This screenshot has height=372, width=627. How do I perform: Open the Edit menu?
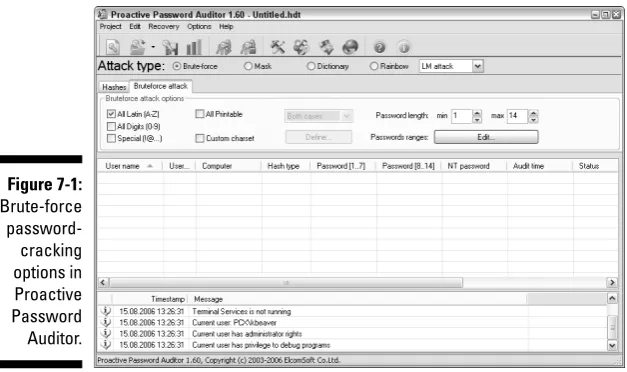tap(135, 26)
